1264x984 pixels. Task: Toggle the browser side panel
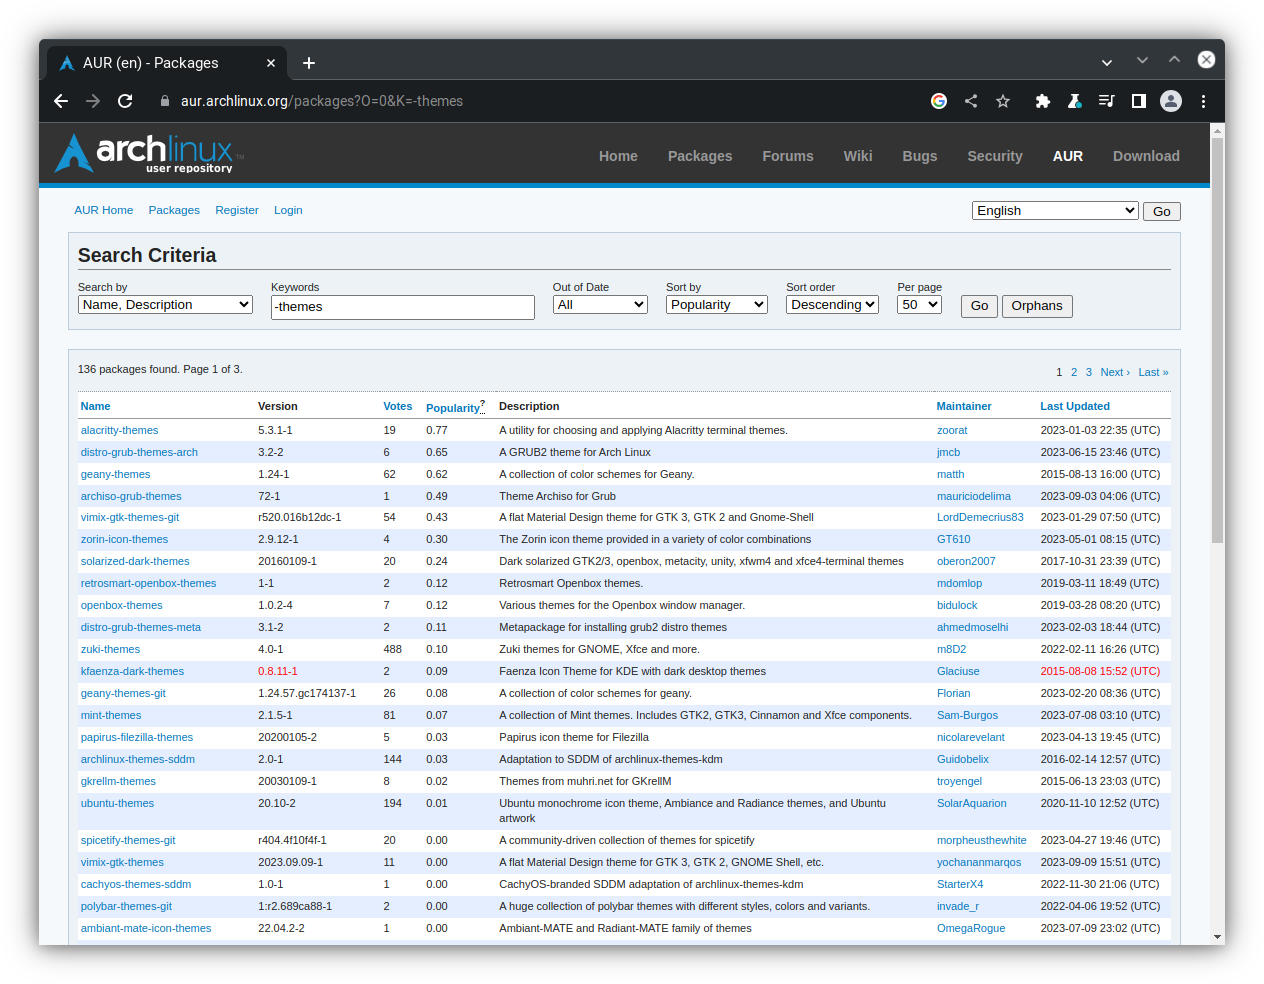pos(1138,101)
